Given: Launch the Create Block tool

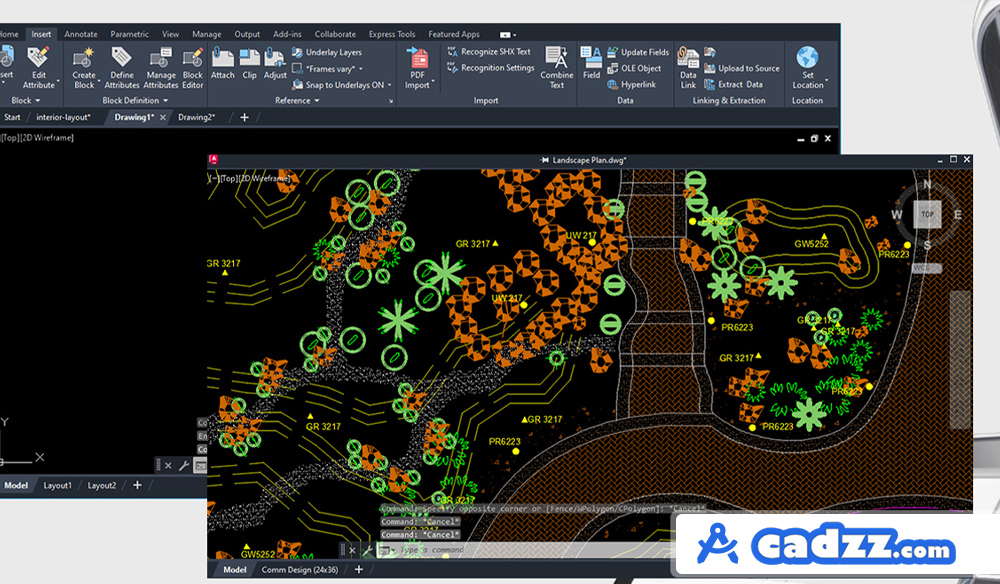Looking at the screenshot, I should [84, 68].
